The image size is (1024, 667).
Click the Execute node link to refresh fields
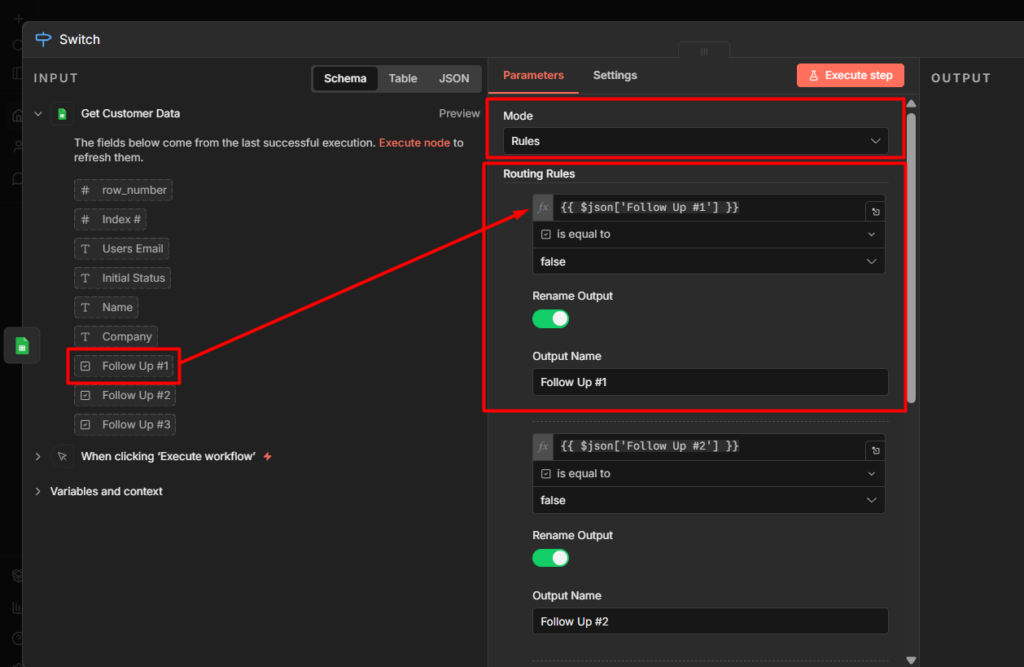pos(414,142)
